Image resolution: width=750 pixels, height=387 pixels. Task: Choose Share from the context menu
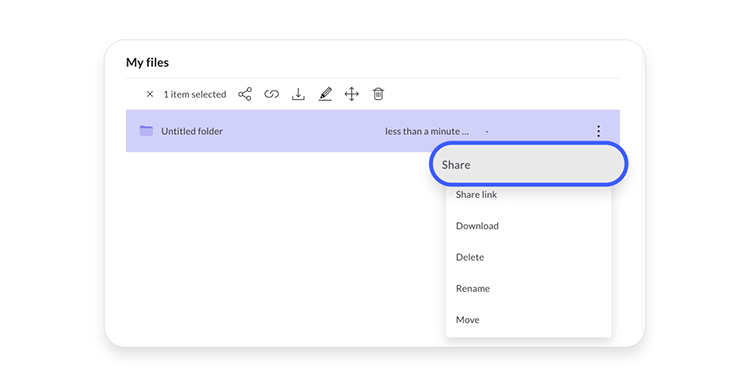coord(529,165)
